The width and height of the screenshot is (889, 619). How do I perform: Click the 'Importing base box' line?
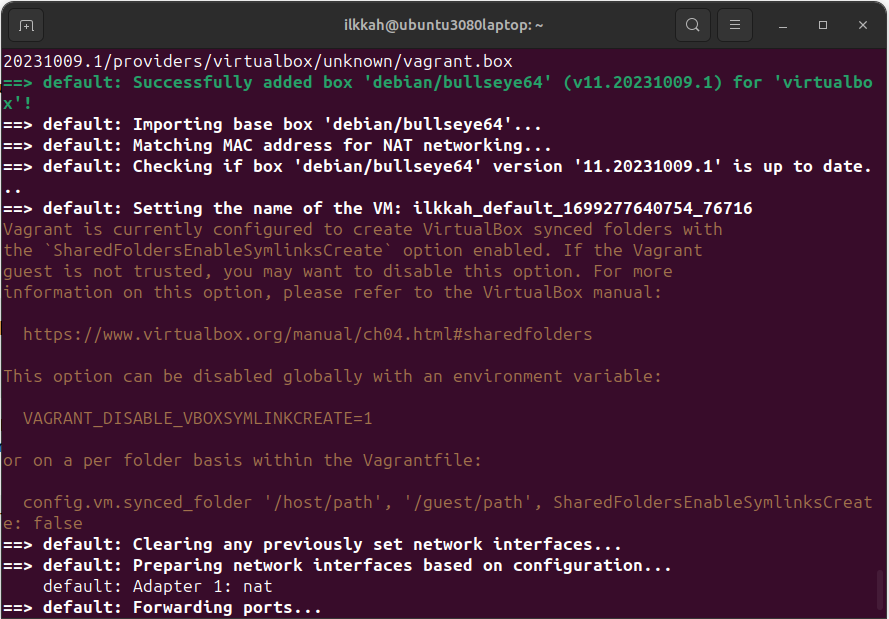(272, 124)
